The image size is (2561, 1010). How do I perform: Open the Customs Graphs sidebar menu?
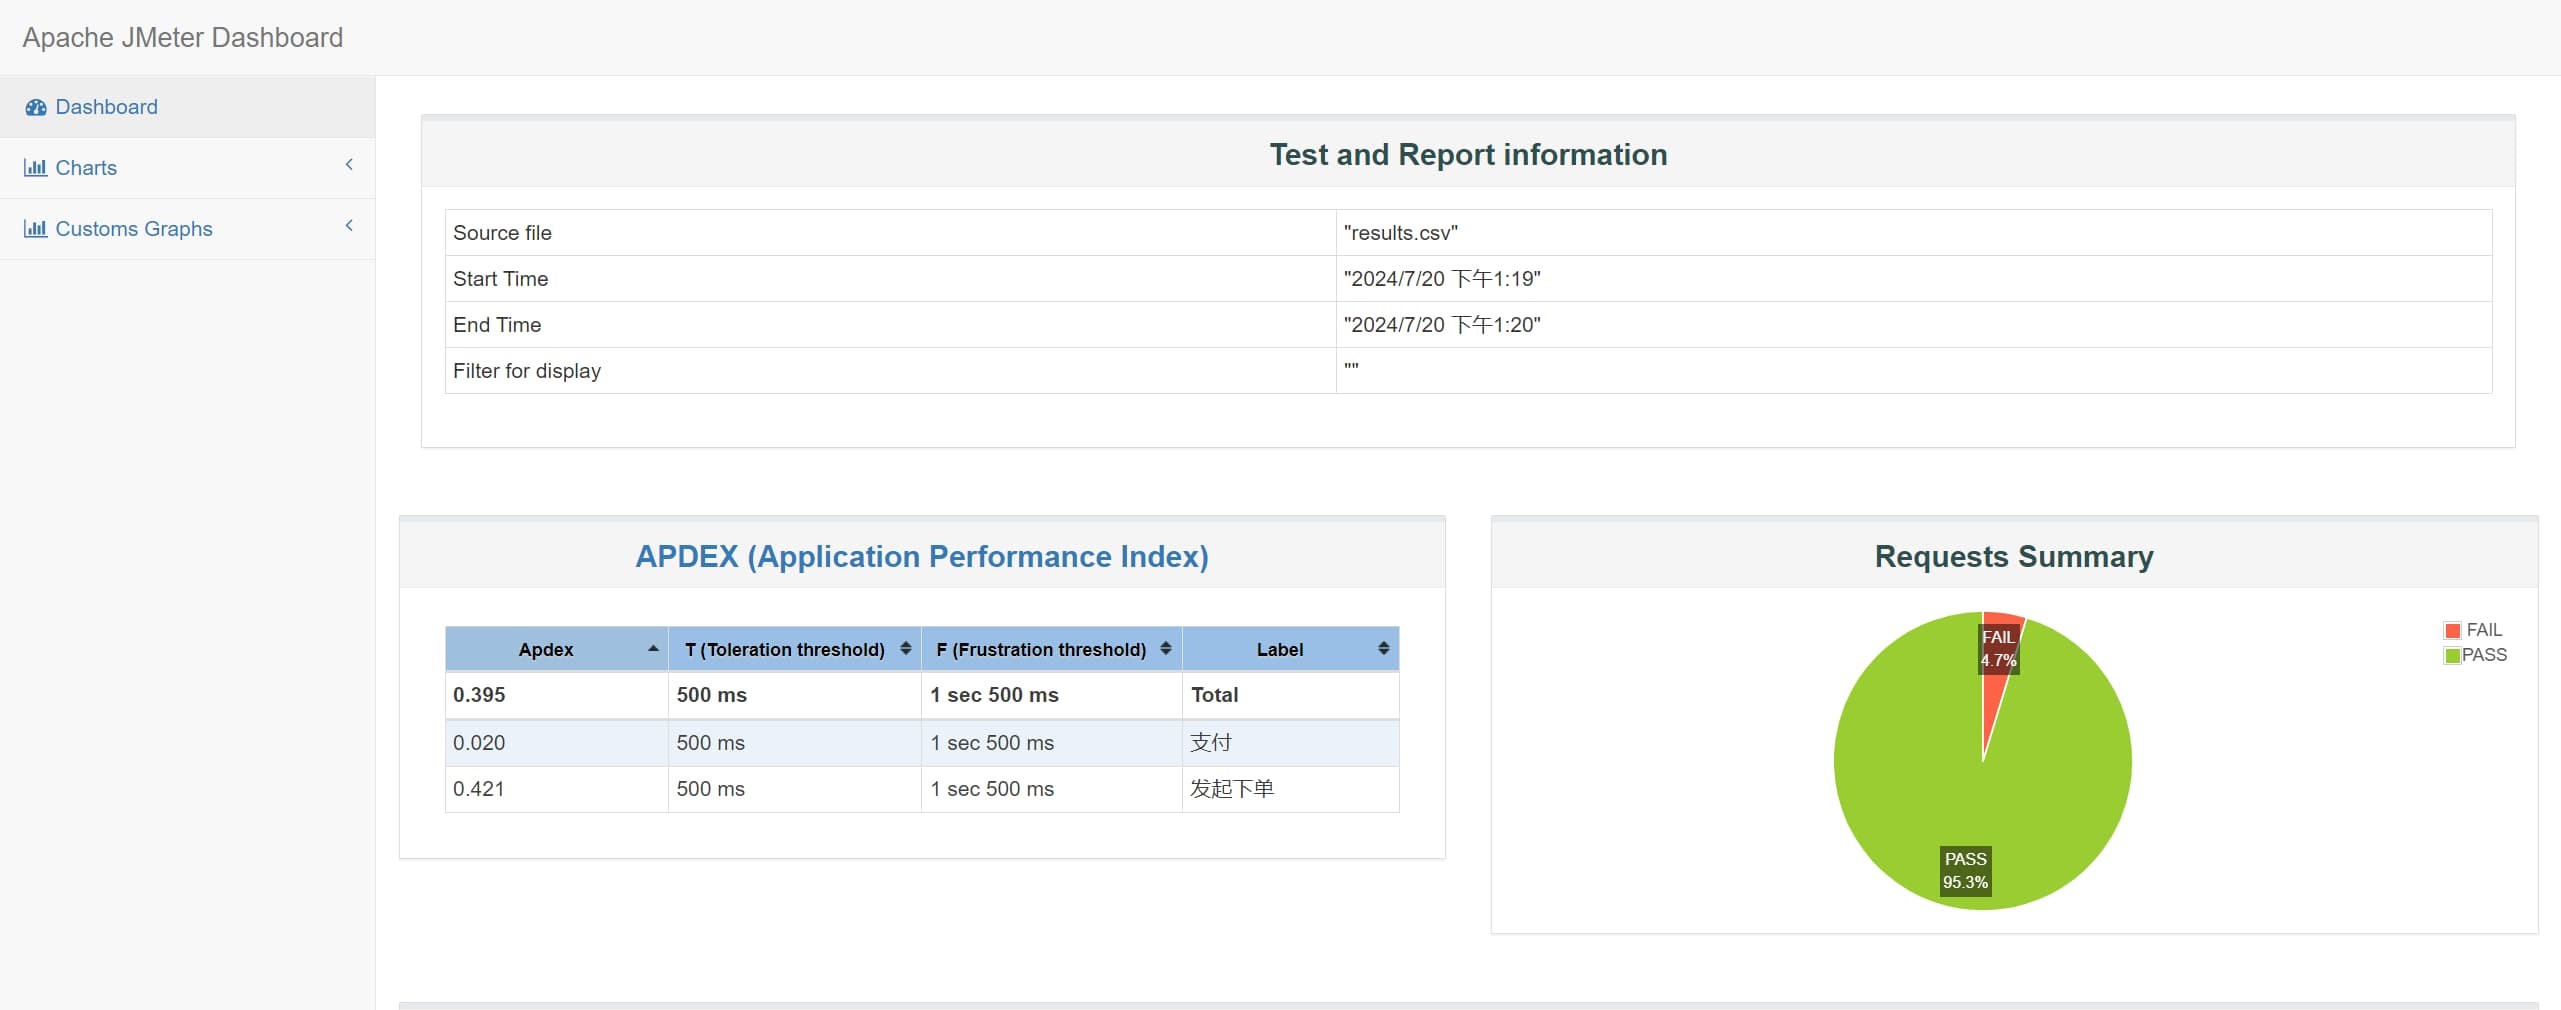[x=134, y=229]
